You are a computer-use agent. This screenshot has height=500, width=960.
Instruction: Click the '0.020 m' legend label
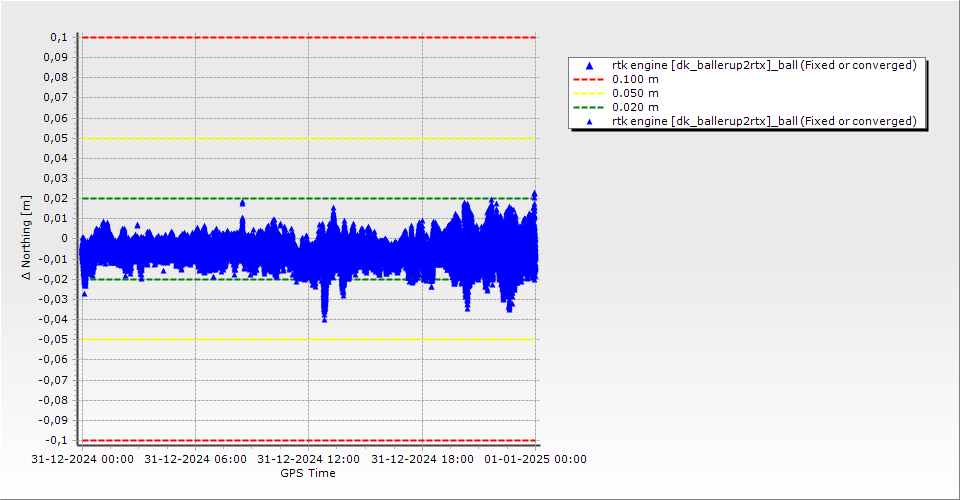[635, 108]
